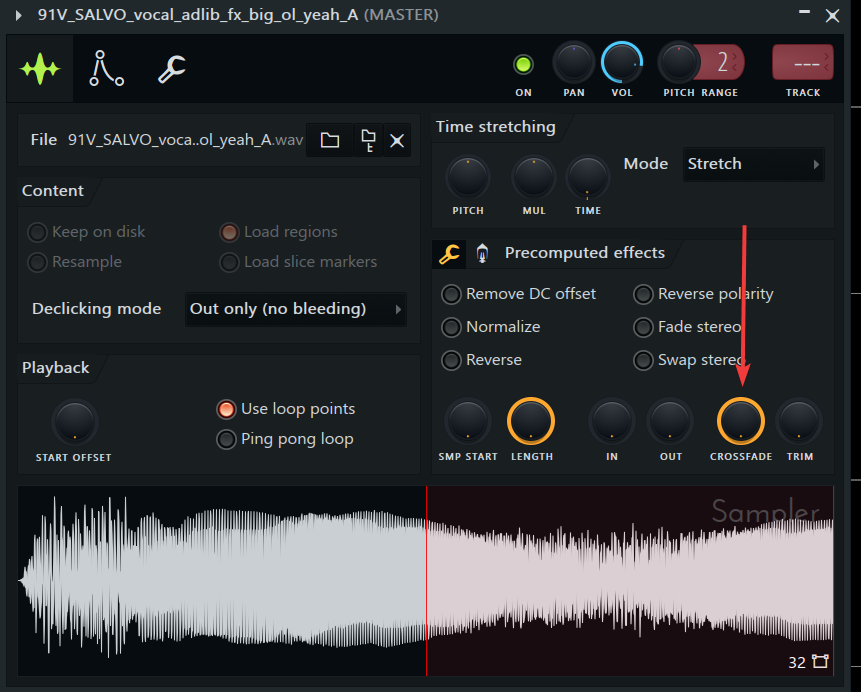Adjust the CROSSFADE knob
861x692 pixels.
point(740,423)
